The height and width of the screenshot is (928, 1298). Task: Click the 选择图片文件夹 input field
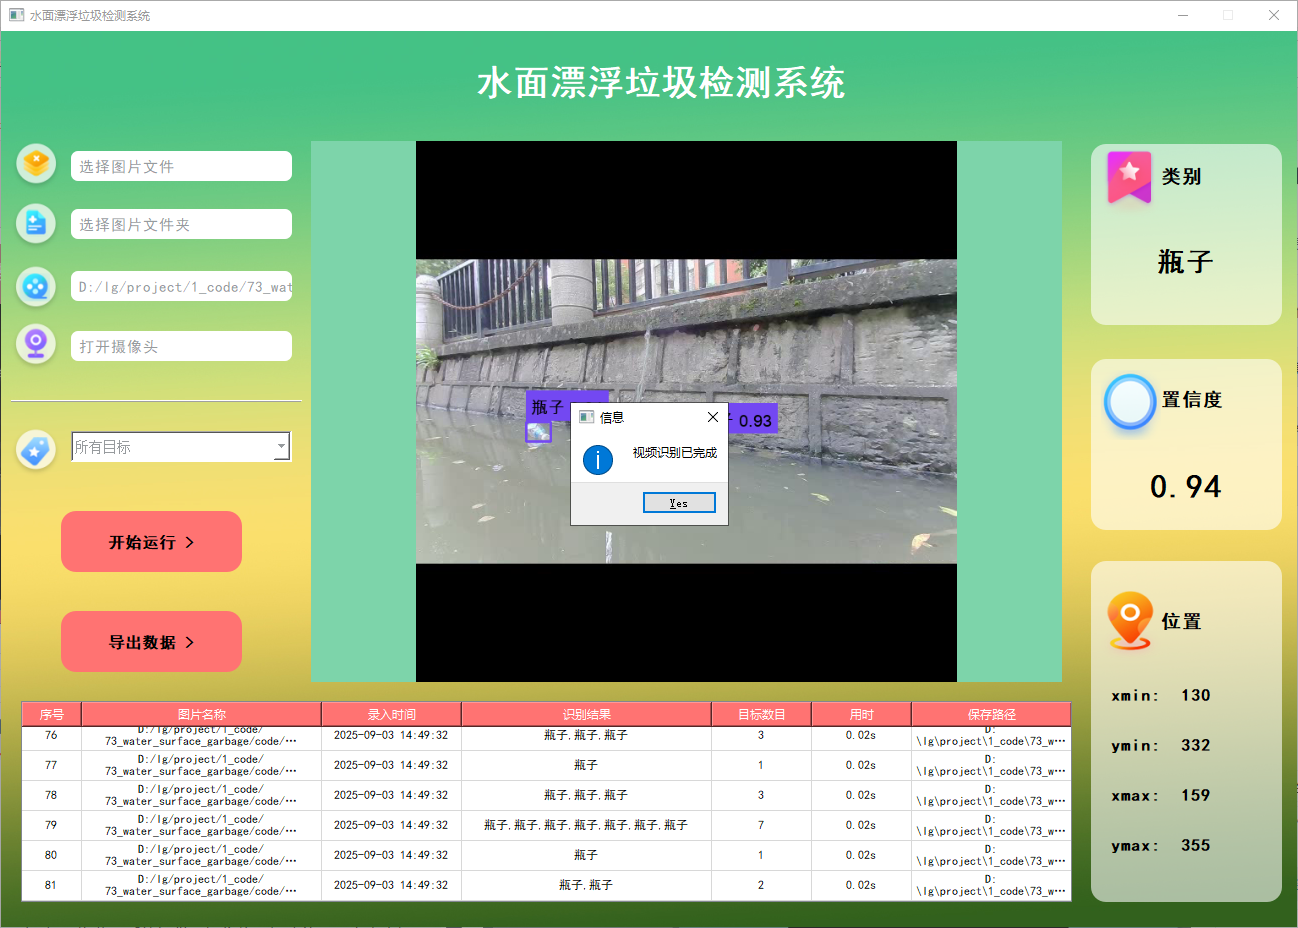(181, 224)
